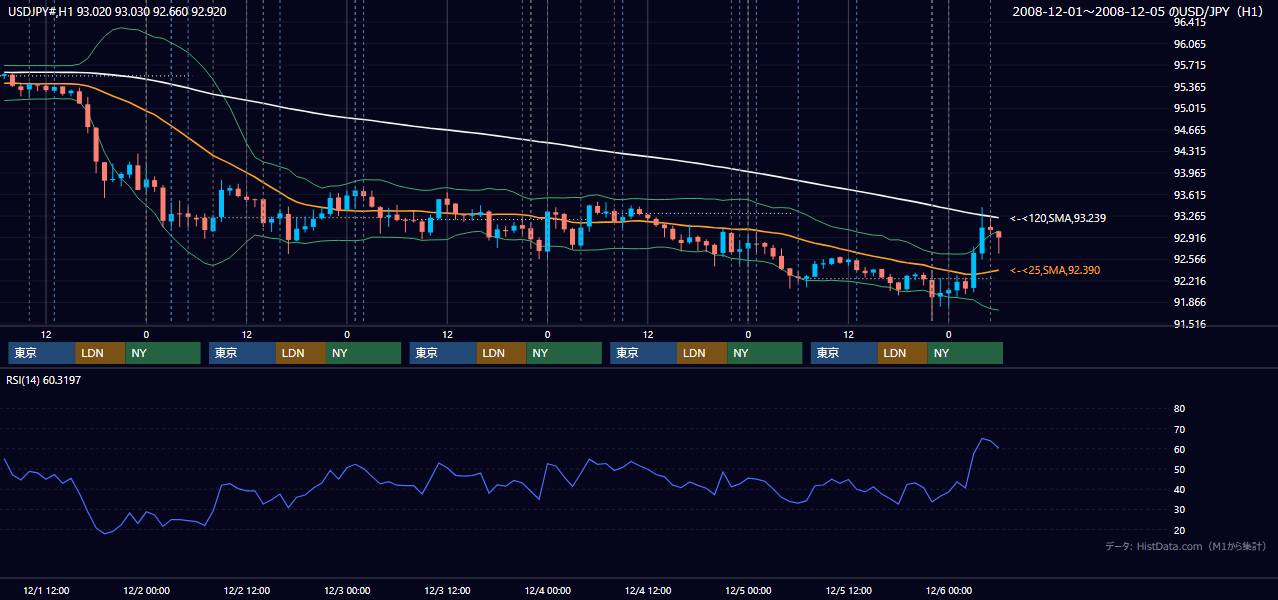Click the 2008-12-01~2008-12-05 USD/JPY (H1) heading
1278x600 pixels.
1138,11
